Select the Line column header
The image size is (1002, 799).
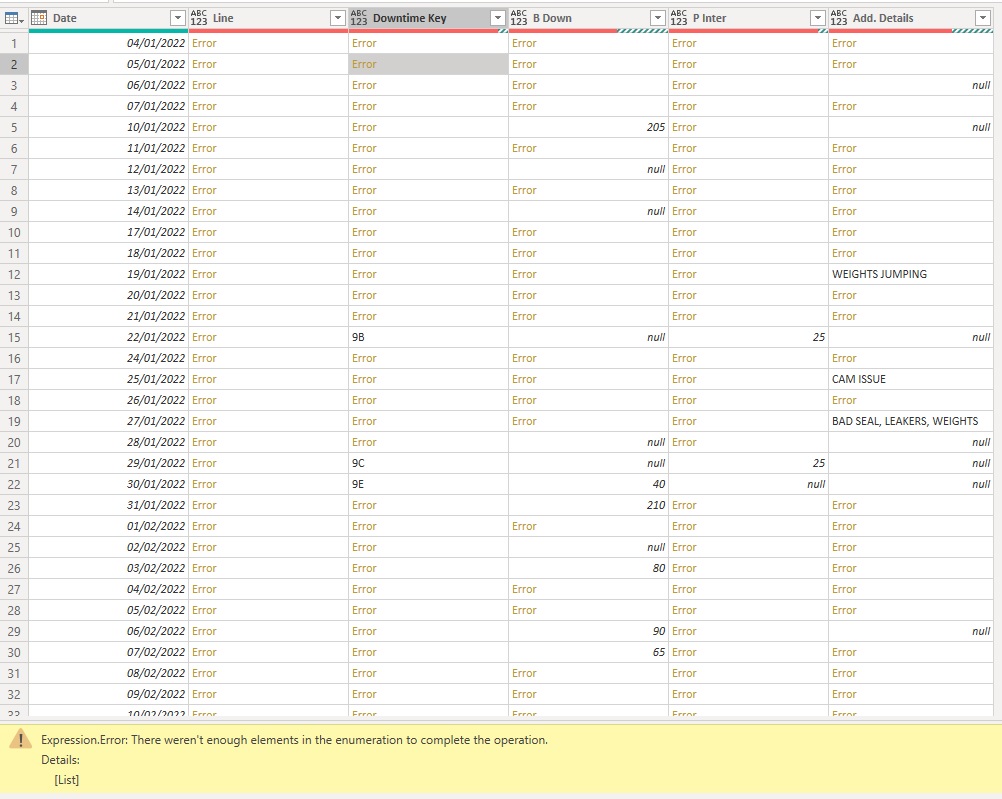tap(268, 18)
